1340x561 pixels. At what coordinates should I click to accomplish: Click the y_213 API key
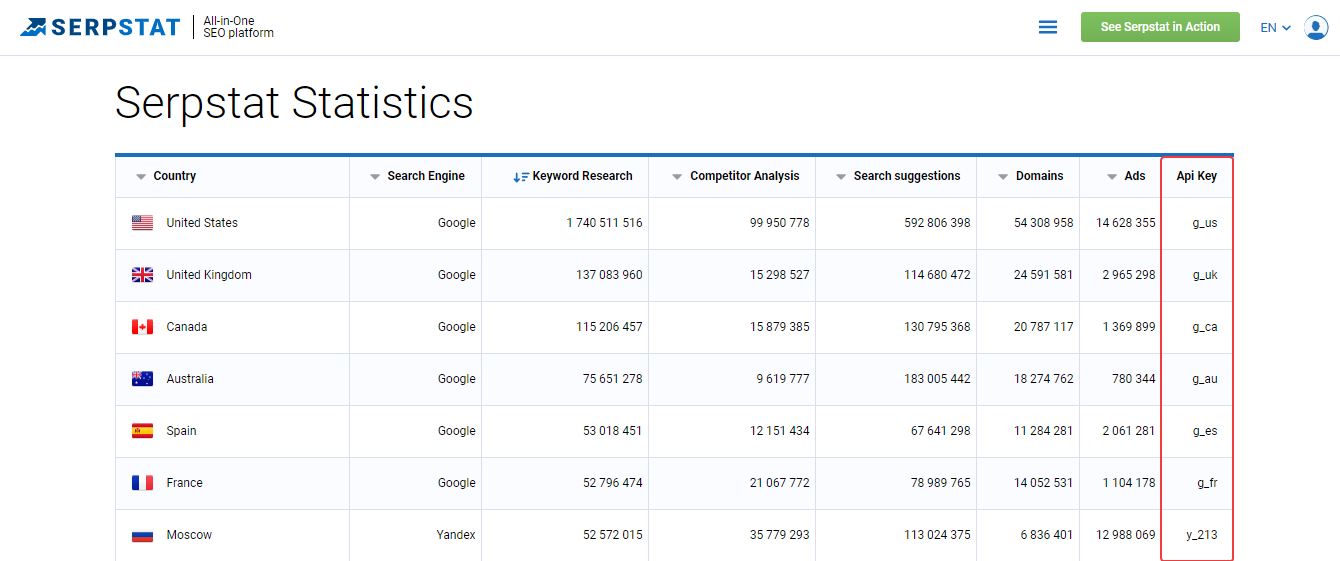point(1202,535)
